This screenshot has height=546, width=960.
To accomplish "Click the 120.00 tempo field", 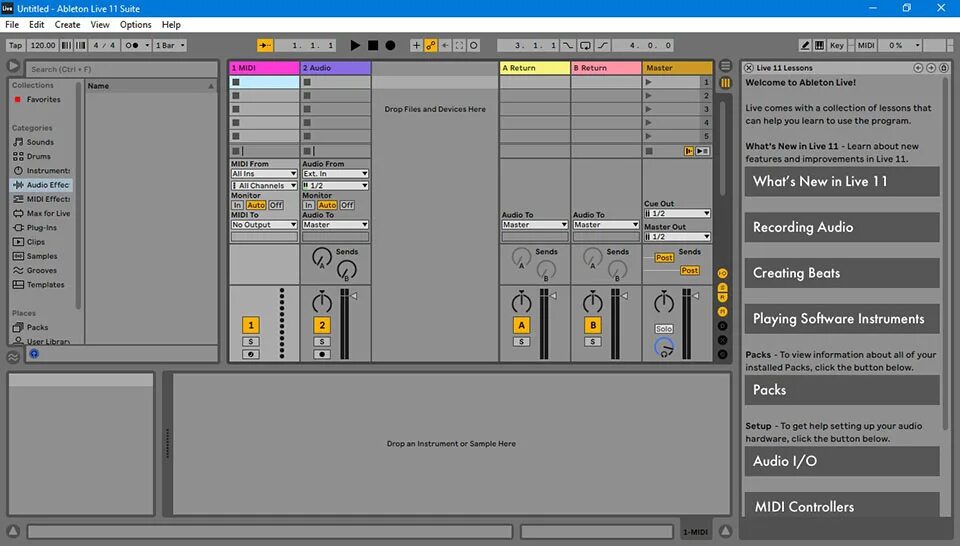I will (x=42, y=45).
